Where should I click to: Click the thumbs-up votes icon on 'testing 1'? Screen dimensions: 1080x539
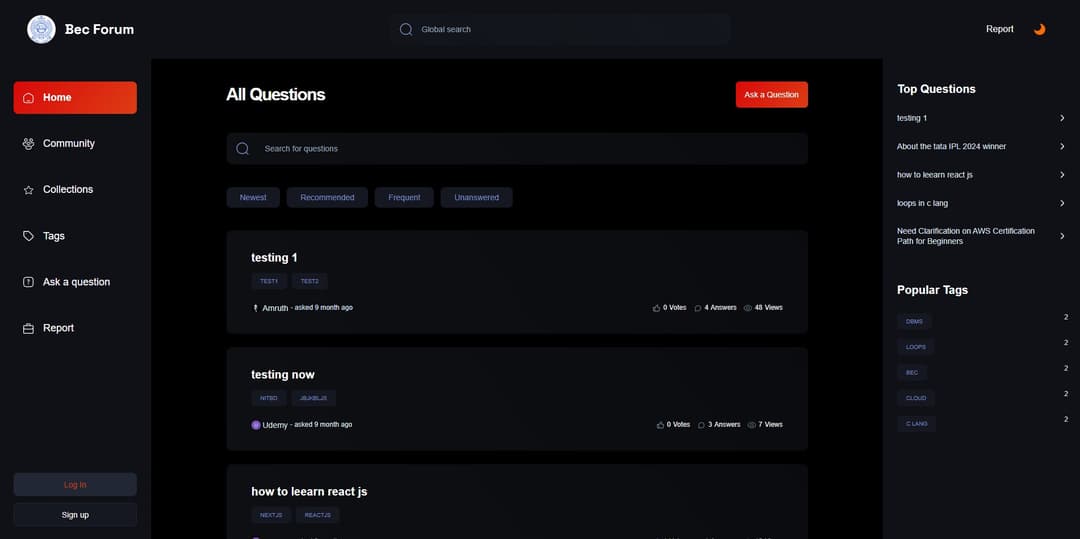click(657, 308)
